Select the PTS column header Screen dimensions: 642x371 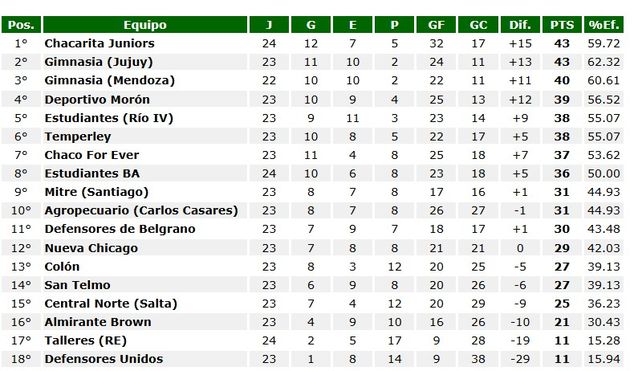pyautogui.click(x=562, y=25)
